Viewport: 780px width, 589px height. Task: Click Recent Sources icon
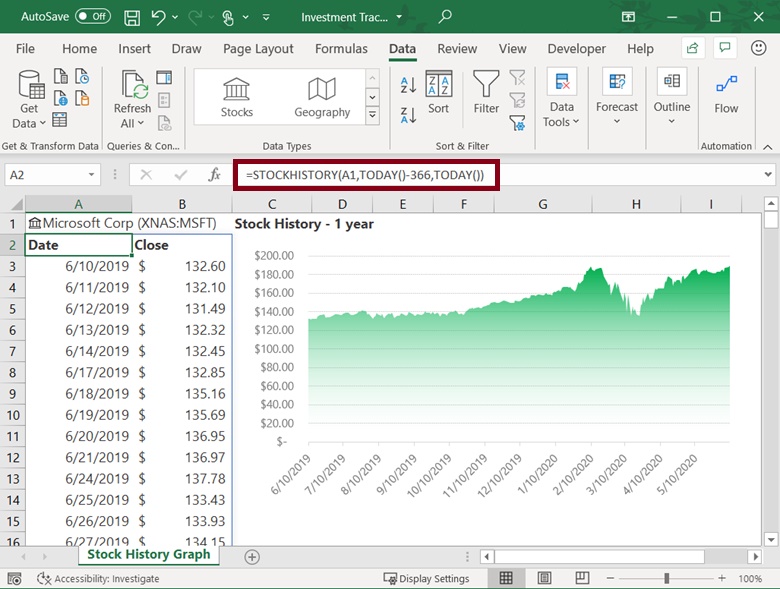click(x=82, y=77)
